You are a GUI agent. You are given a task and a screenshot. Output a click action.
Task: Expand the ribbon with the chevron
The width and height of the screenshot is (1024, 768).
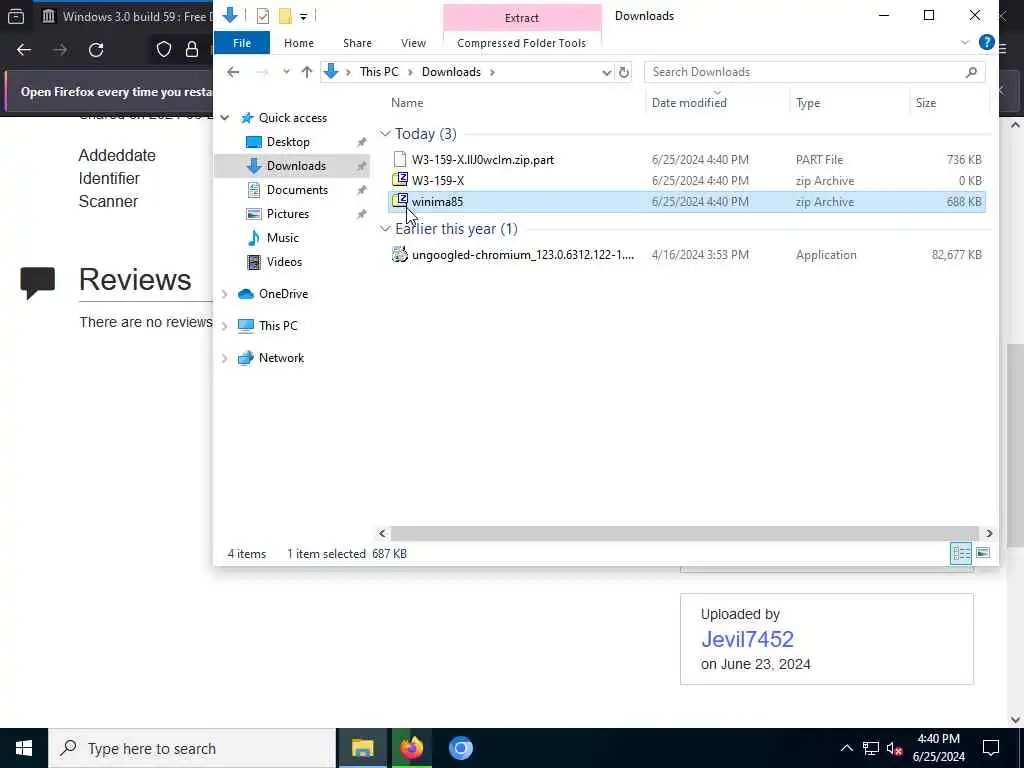point(965,42)
